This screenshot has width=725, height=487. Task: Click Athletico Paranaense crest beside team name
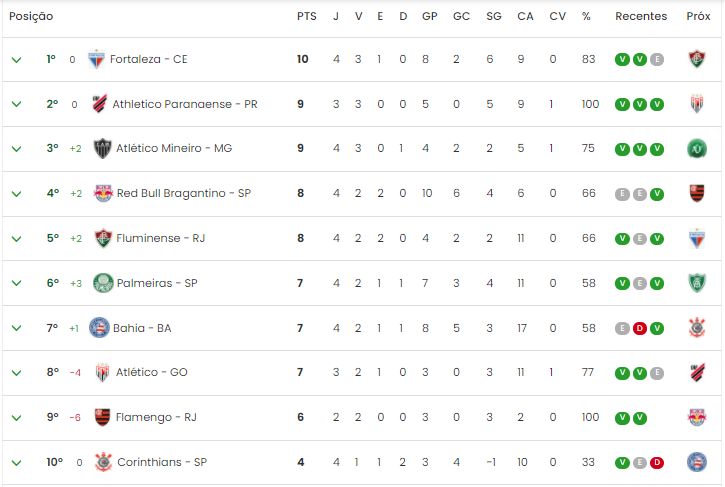[x=99, y=104]
